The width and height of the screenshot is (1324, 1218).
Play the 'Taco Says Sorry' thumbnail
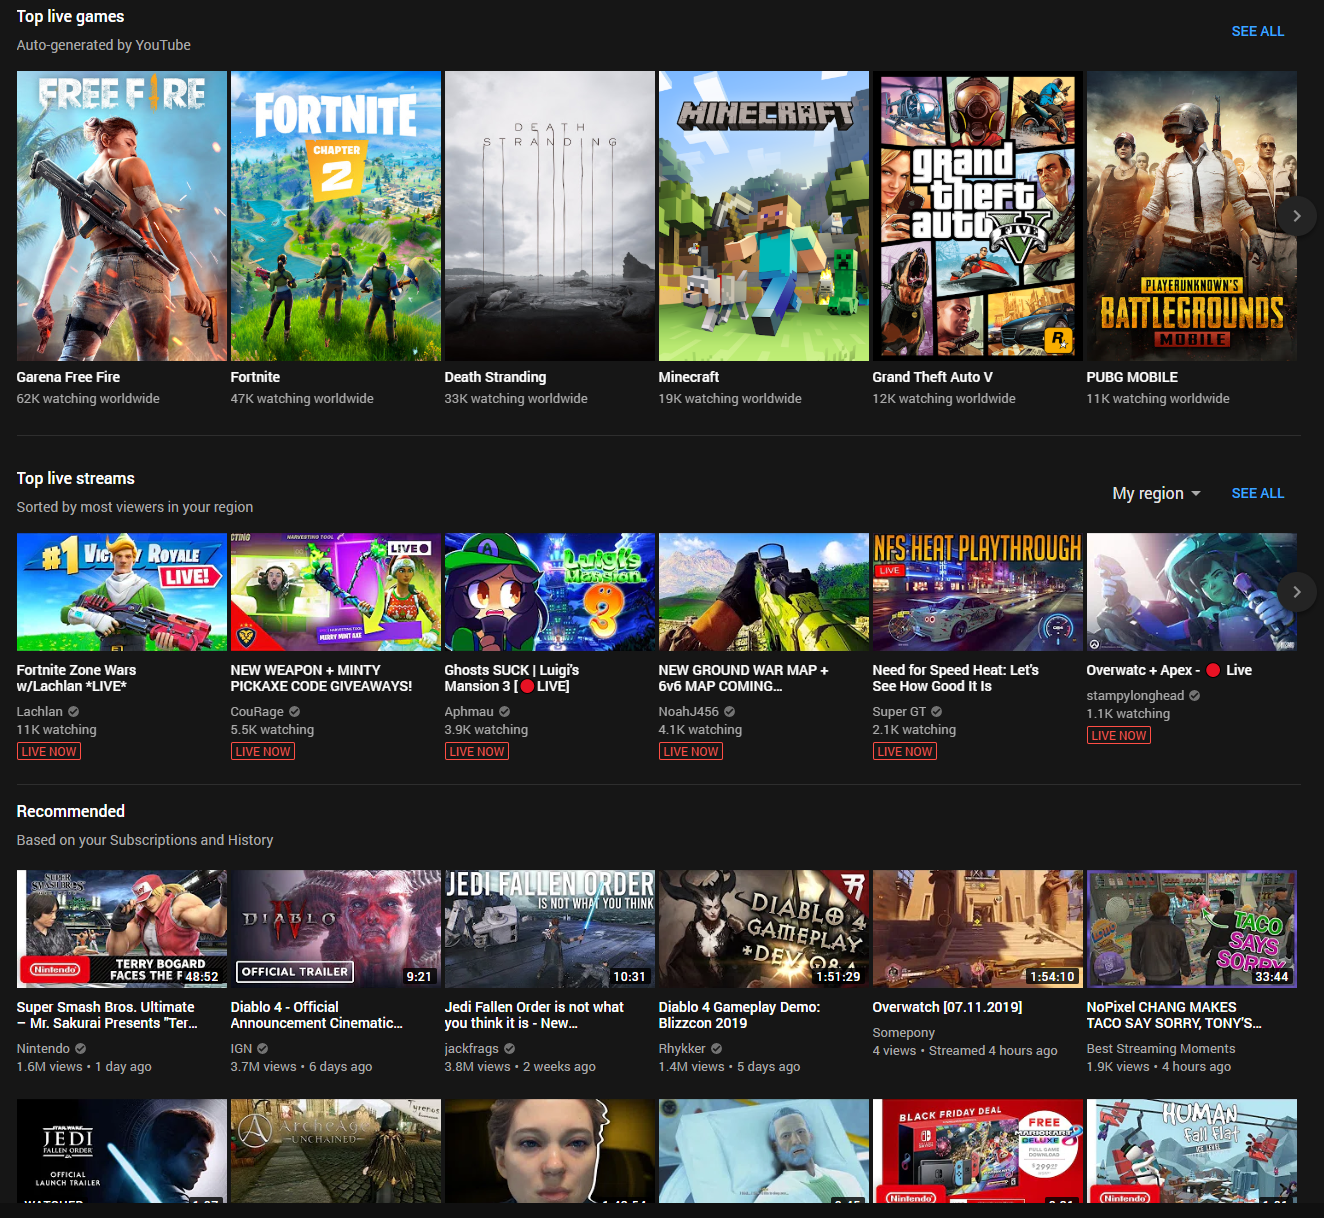coord(1192,929)
